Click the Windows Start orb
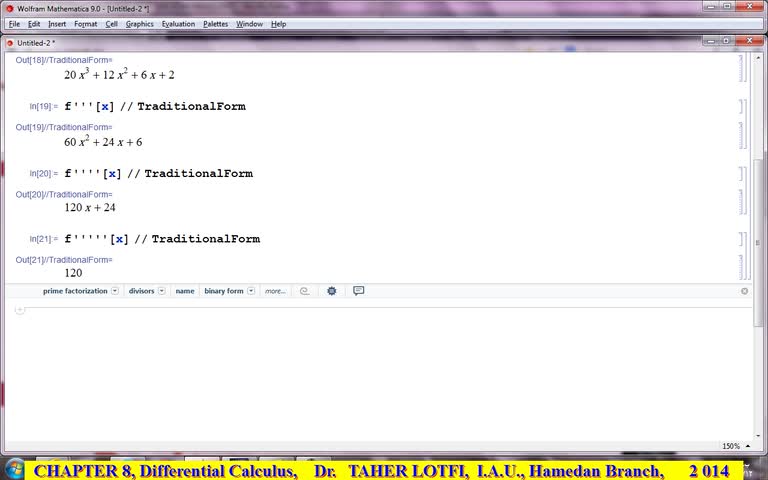The width and height of the screenshot is (768, 480). pos(15,469)
